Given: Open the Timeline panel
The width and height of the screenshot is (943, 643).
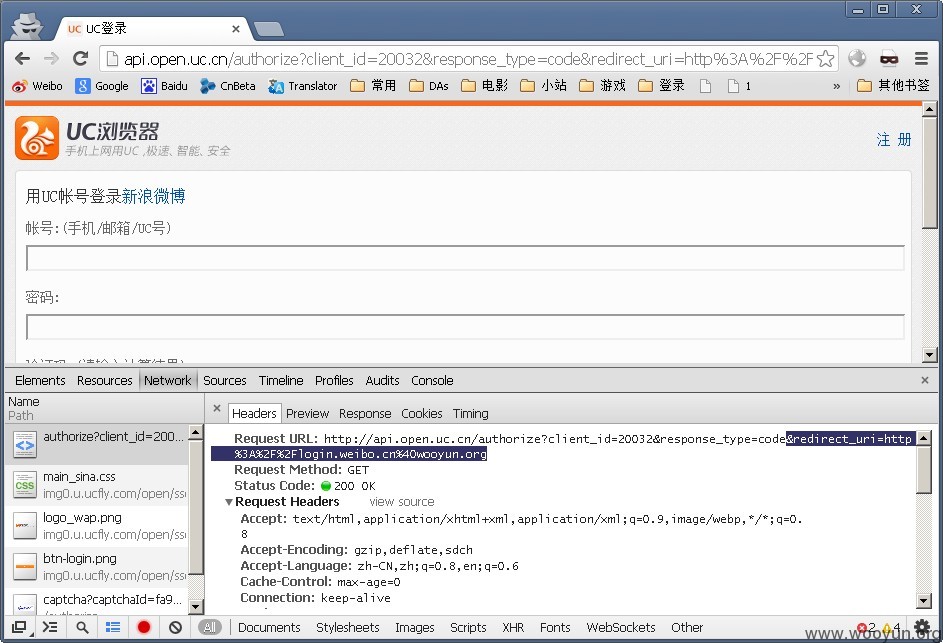Looking at the screenshot, I should click(x=281, y=380).
